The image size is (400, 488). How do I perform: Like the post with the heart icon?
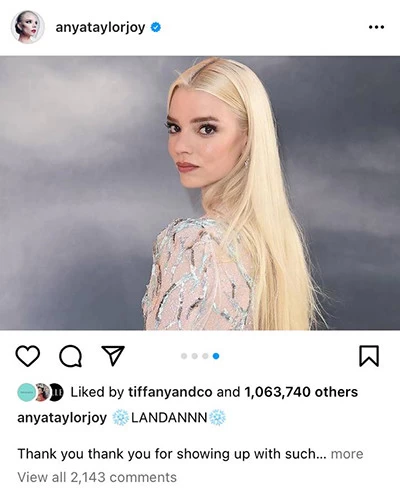pyautogui.click(x=28, y=356)
